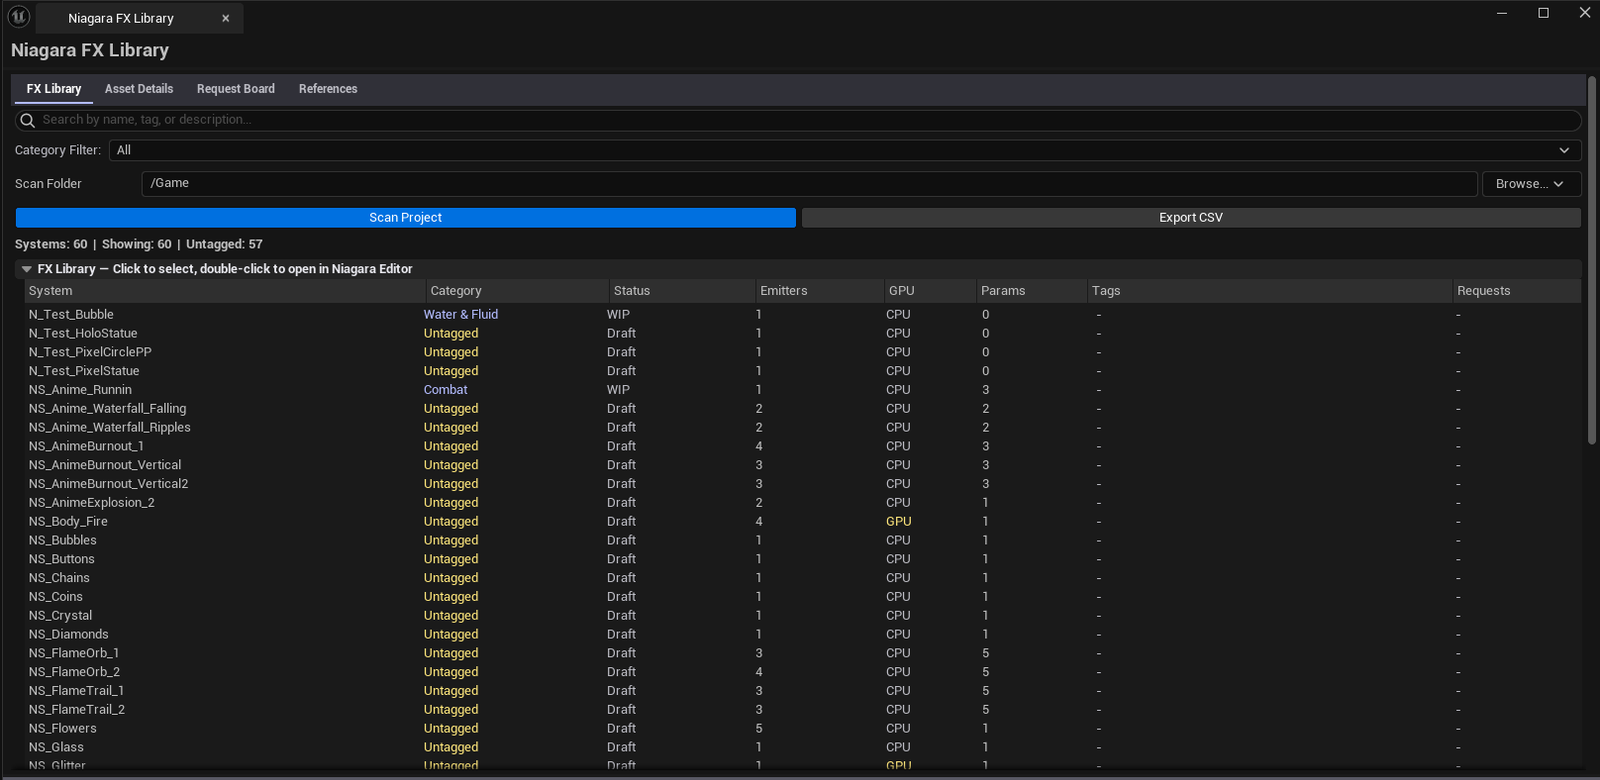Select the N_Test_HoloStatue system
The image size is (1600, 780).
(x=803, y=333)
